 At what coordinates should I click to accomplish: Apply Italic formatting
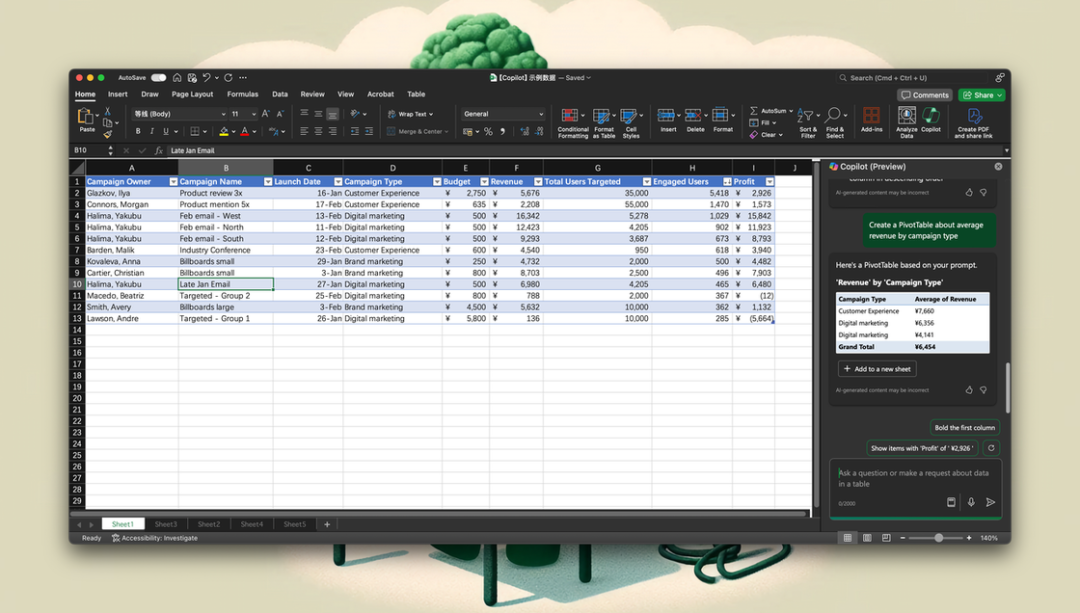[x=152, y=132]
